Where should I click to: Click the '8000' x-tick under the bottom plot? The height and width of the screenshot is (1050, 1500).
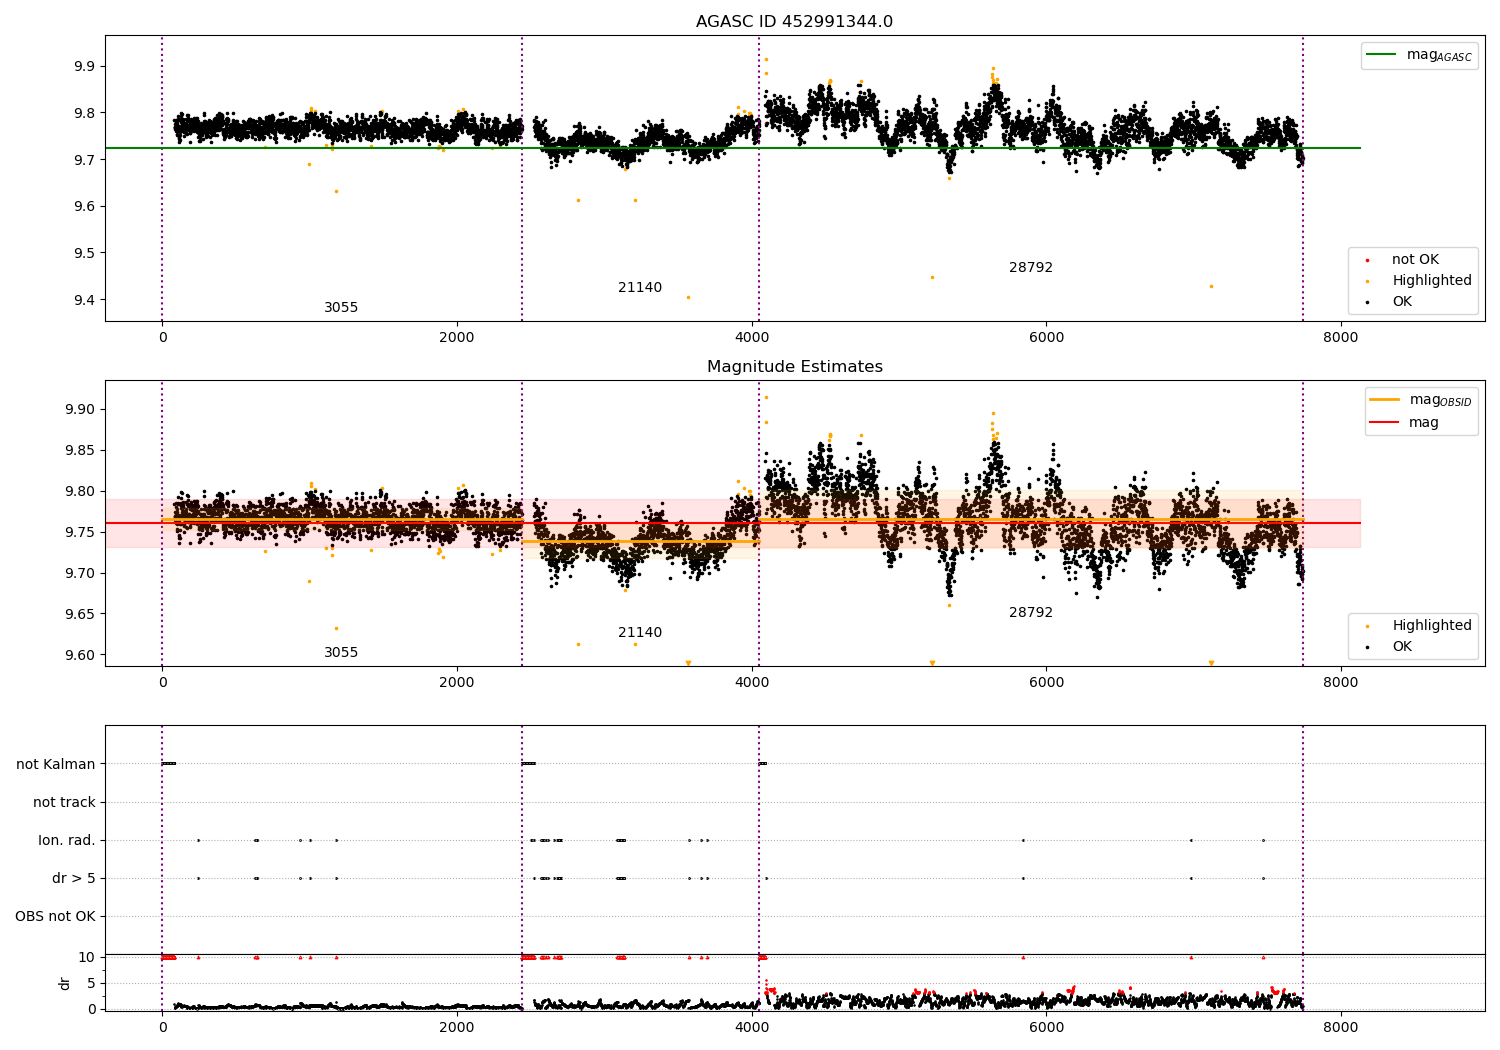coord(1341,1026)
